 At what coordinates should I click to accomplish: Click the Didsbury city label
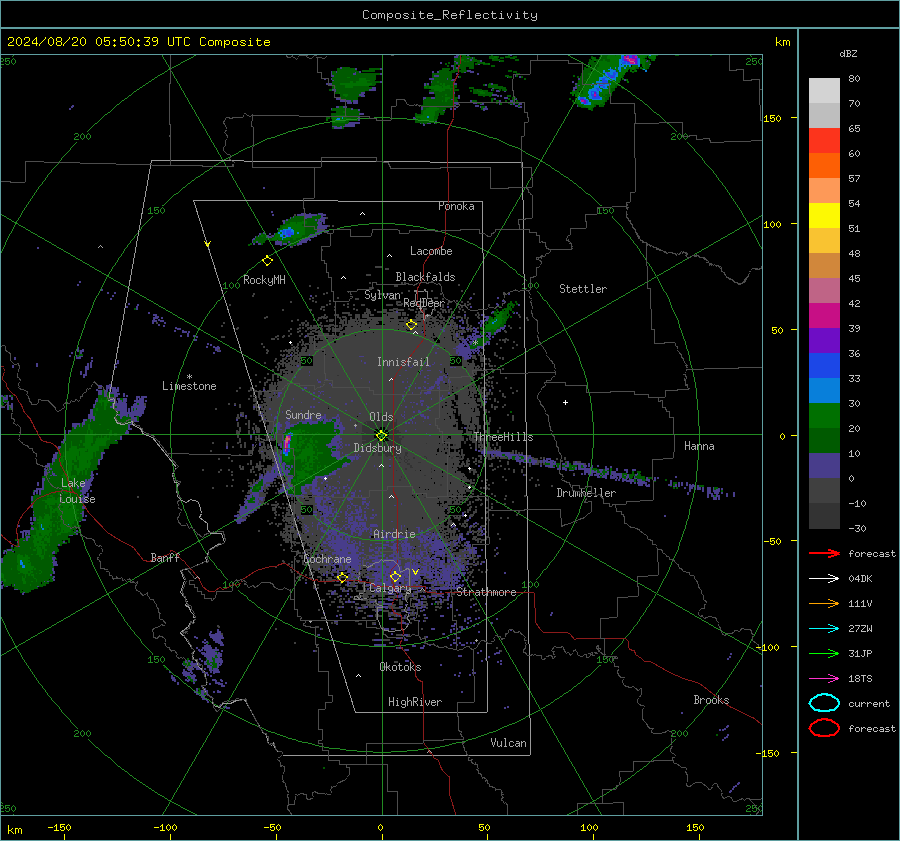coord(377,448)
